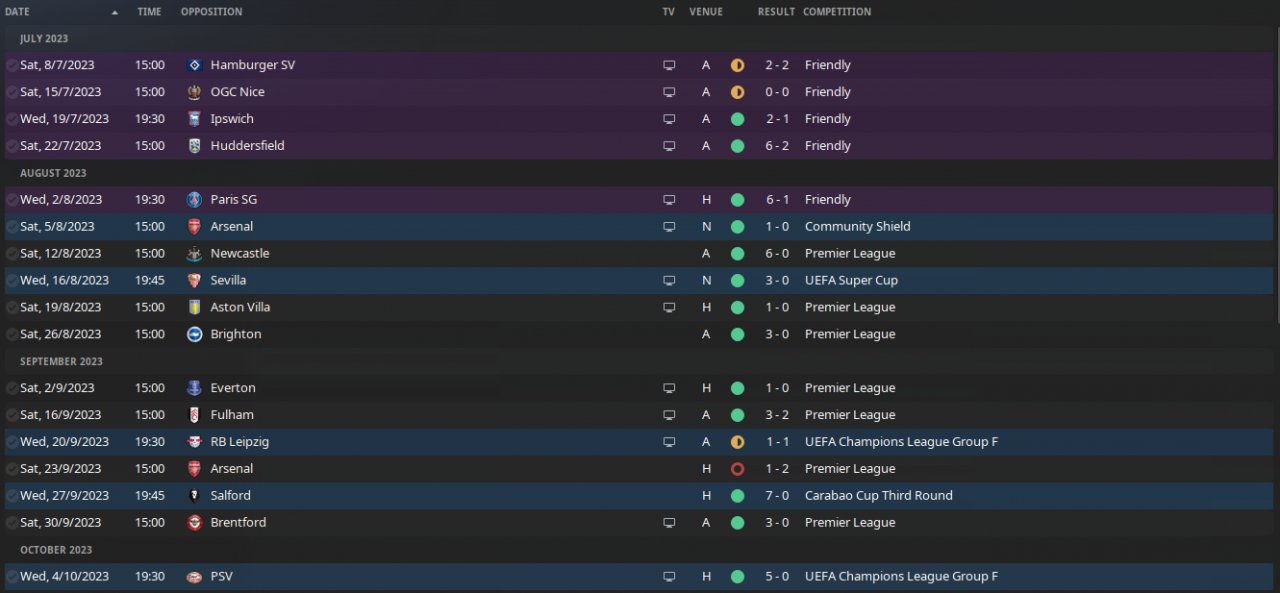The image size is (1280, 593).
Task: Click the Date column sort arrow
Action: (x=115, y=13)
